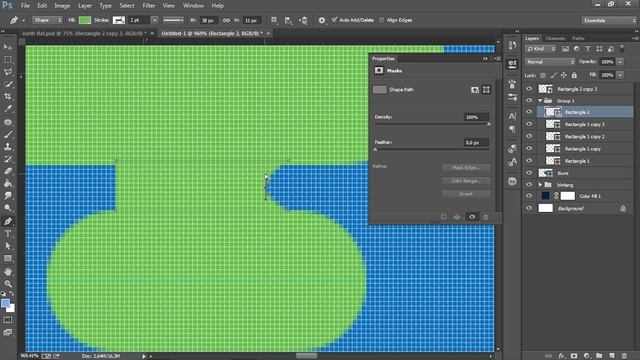Viewport: 640px width, 360px height.
Task: Select the Move tool
Action: (x=8, y=47)
